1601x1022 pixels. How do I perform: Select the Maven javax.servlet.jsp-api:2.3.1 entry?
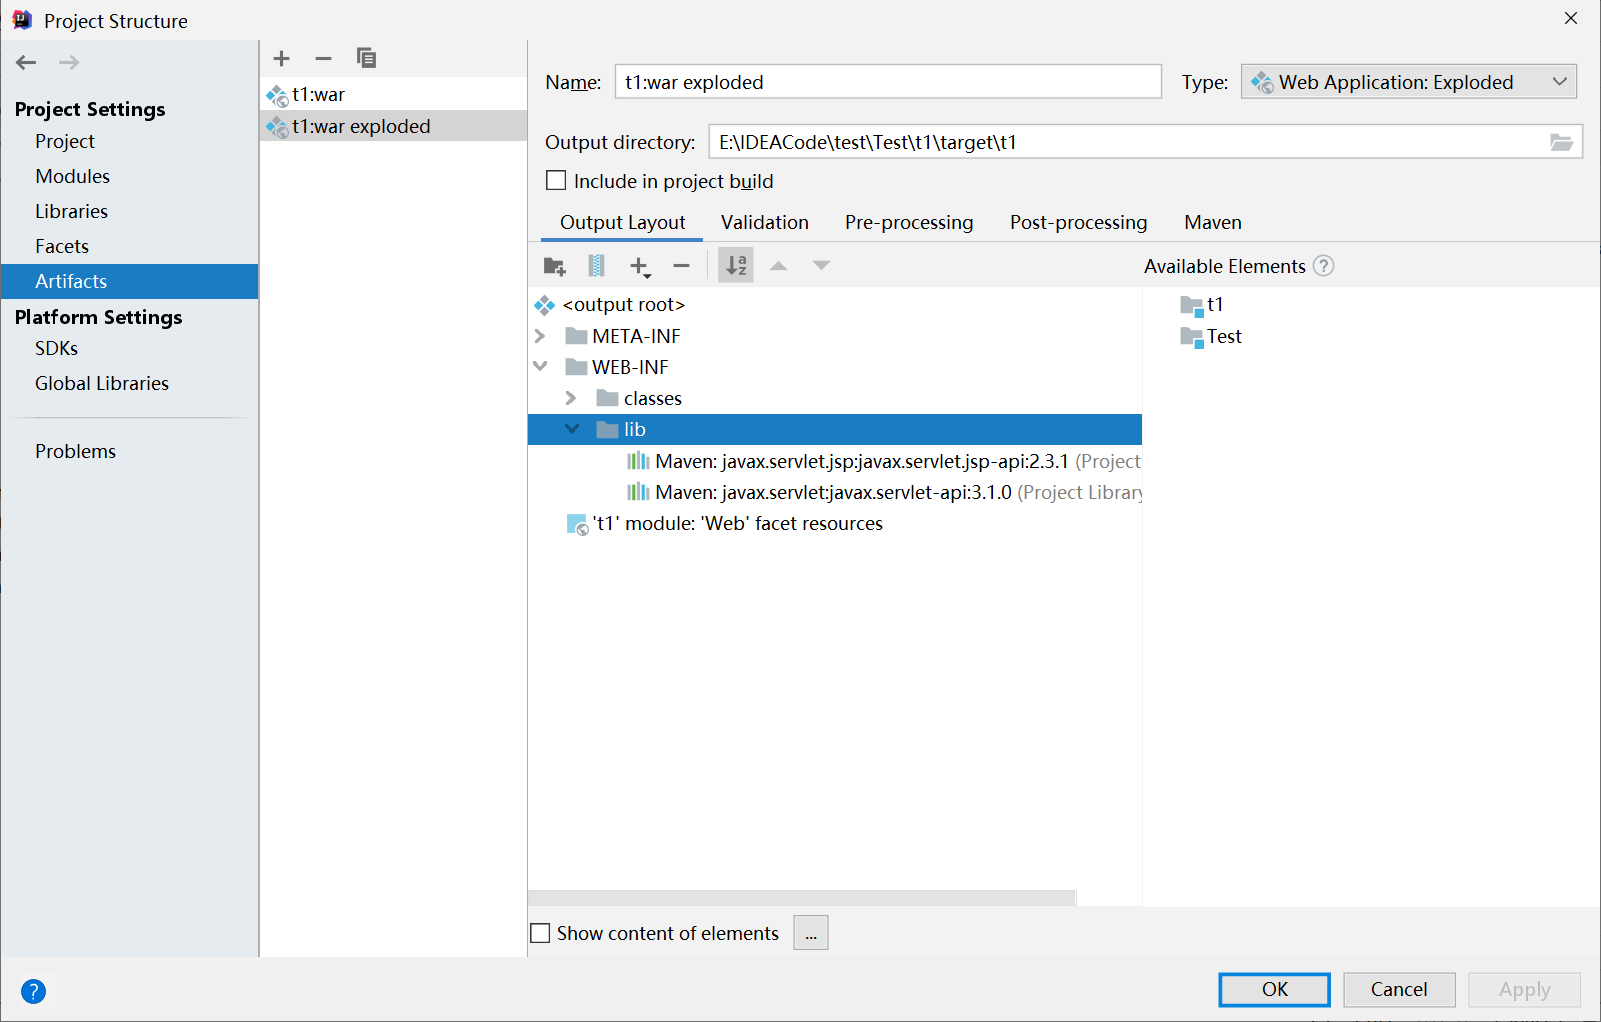coord(835,461)
